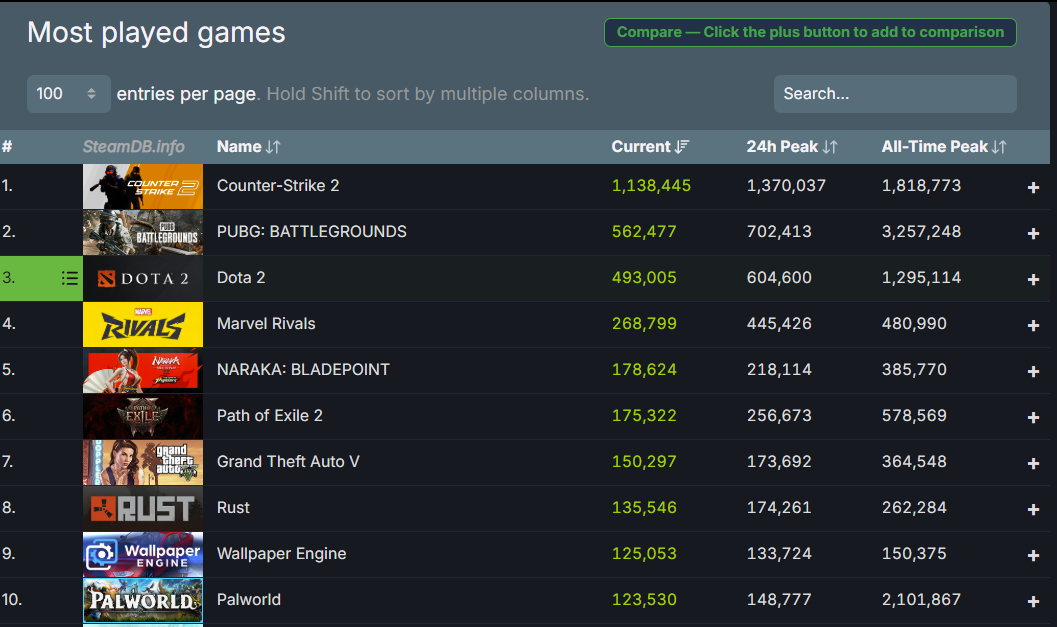Open the Dota 2 name link
The height and width of the screenshot is (627, 1057).
click(241, 277)
